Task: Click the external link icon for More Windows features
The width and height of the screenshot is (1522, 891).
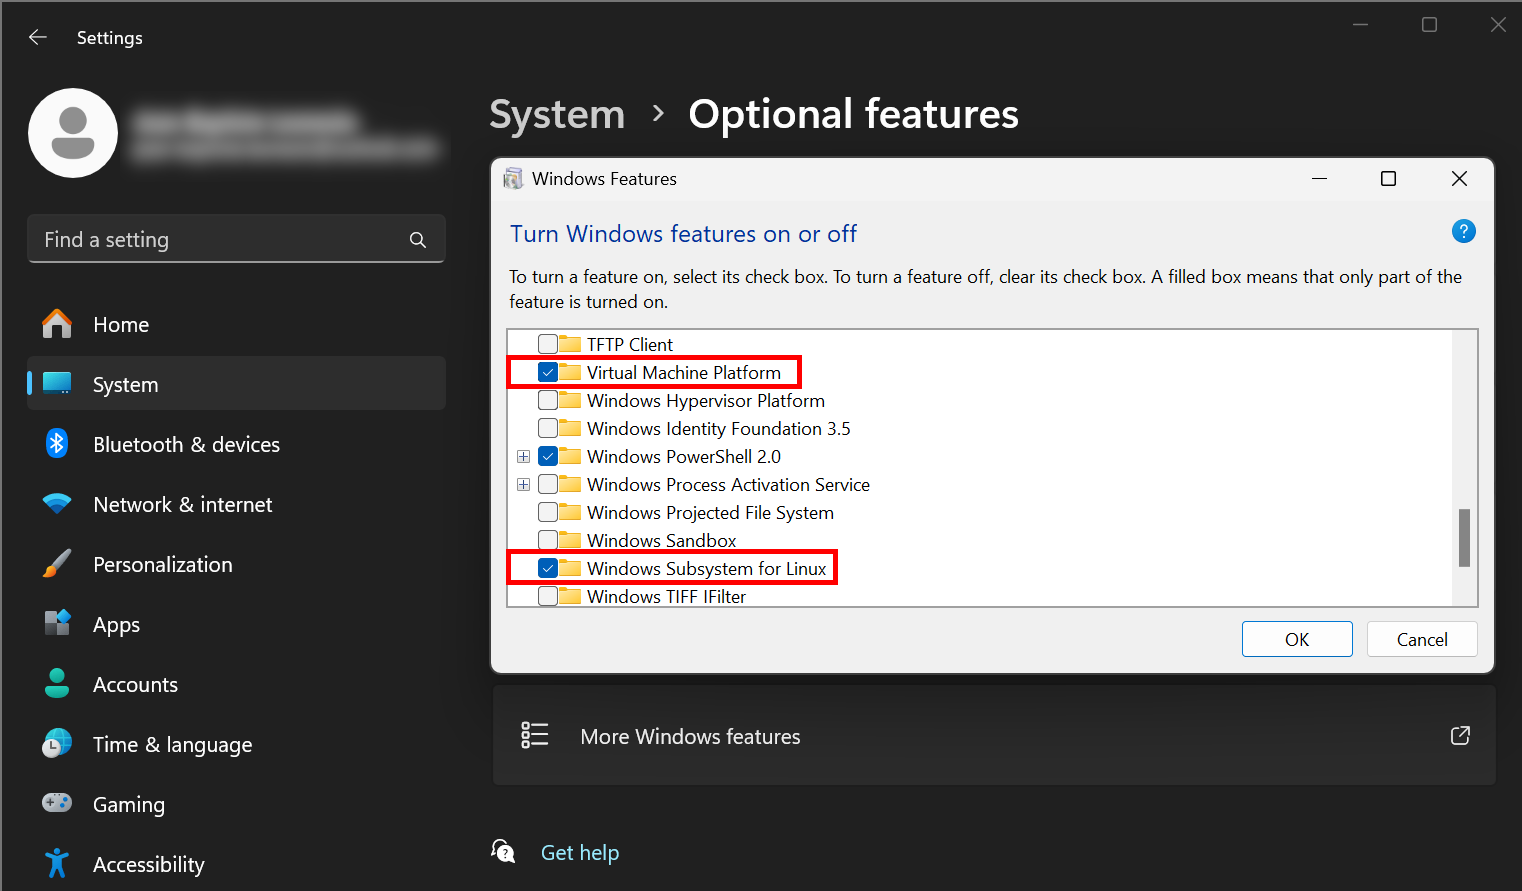Action: click(1460, 735)
